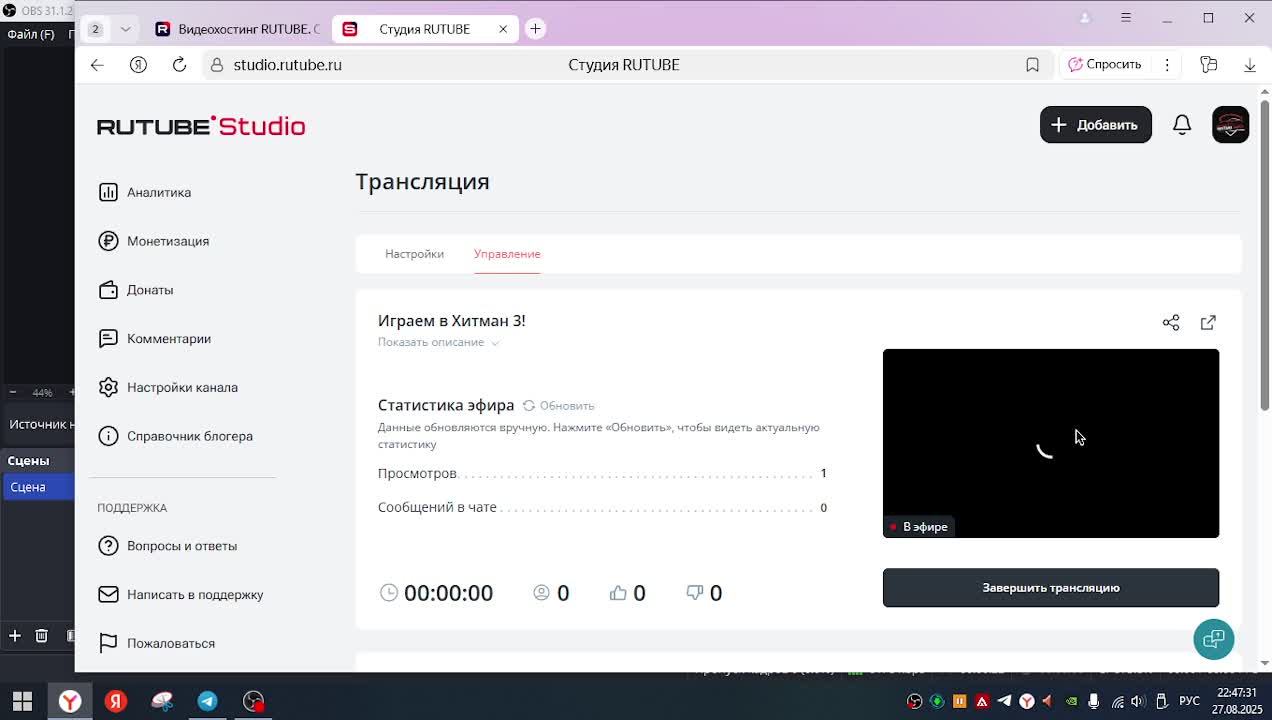Reload the page

tap(179, 64)
